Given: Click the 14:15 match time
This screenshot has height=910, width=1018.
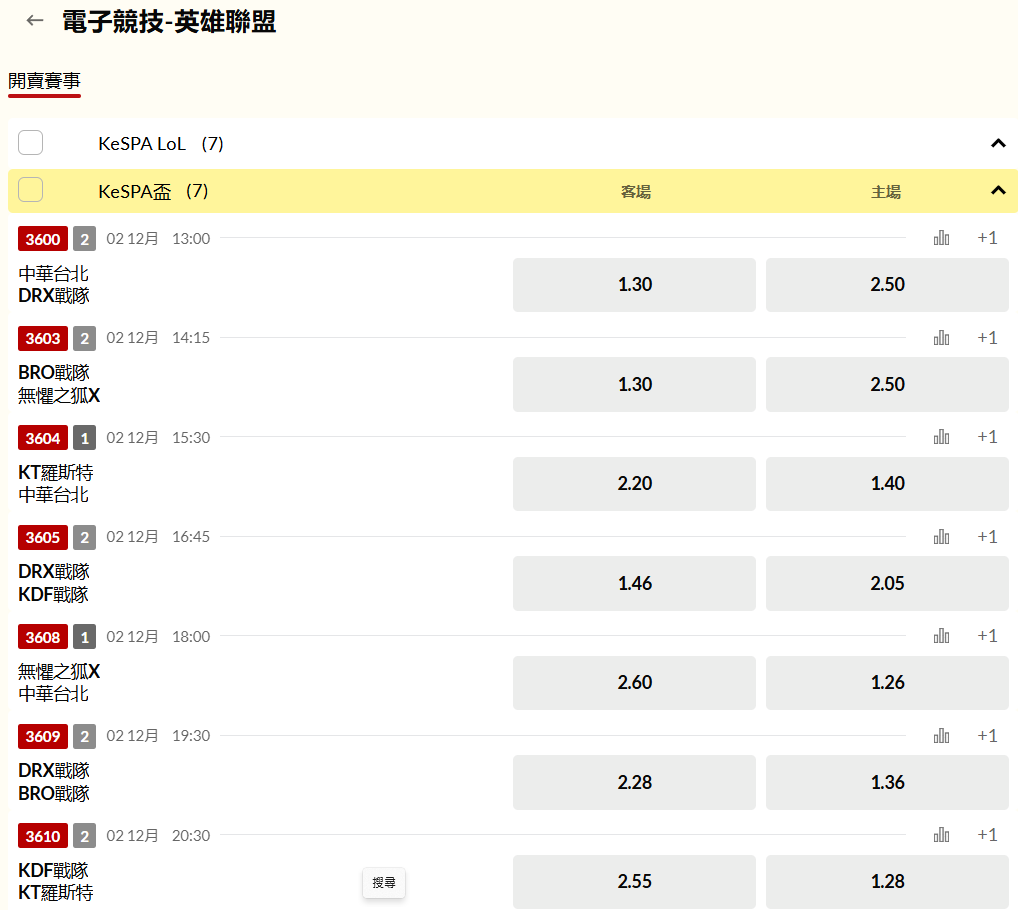Looking at the screenshot, I should coord(191,338).
